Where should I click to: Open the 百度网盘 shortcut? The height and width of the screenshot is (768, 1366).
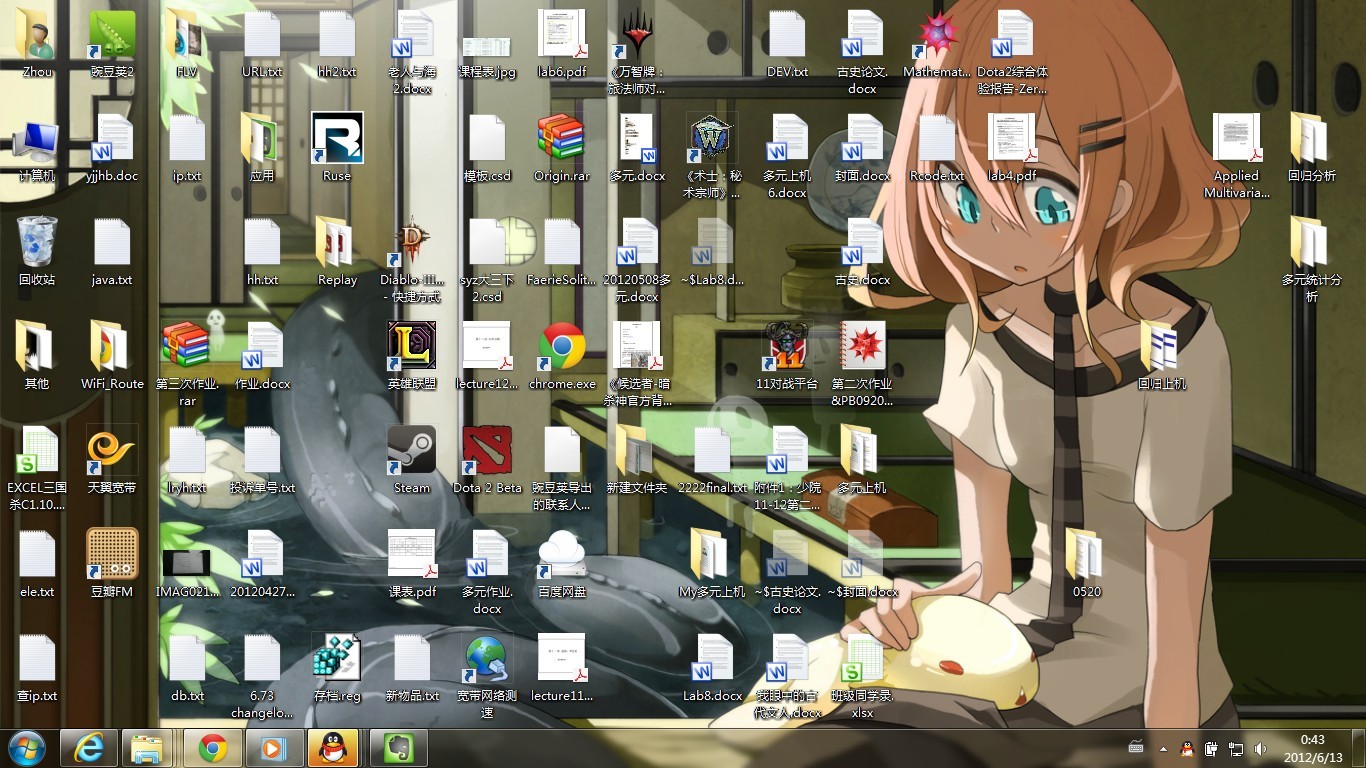pos(562,554)
